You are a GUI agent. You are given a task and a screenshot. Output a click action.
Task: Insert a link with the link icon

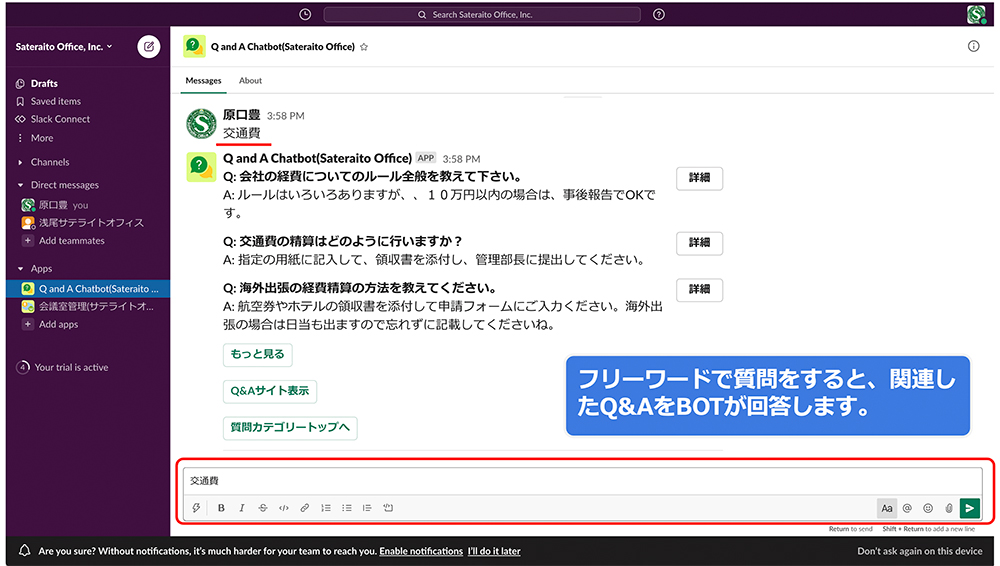pyautogui.click(x=305, y=508)
